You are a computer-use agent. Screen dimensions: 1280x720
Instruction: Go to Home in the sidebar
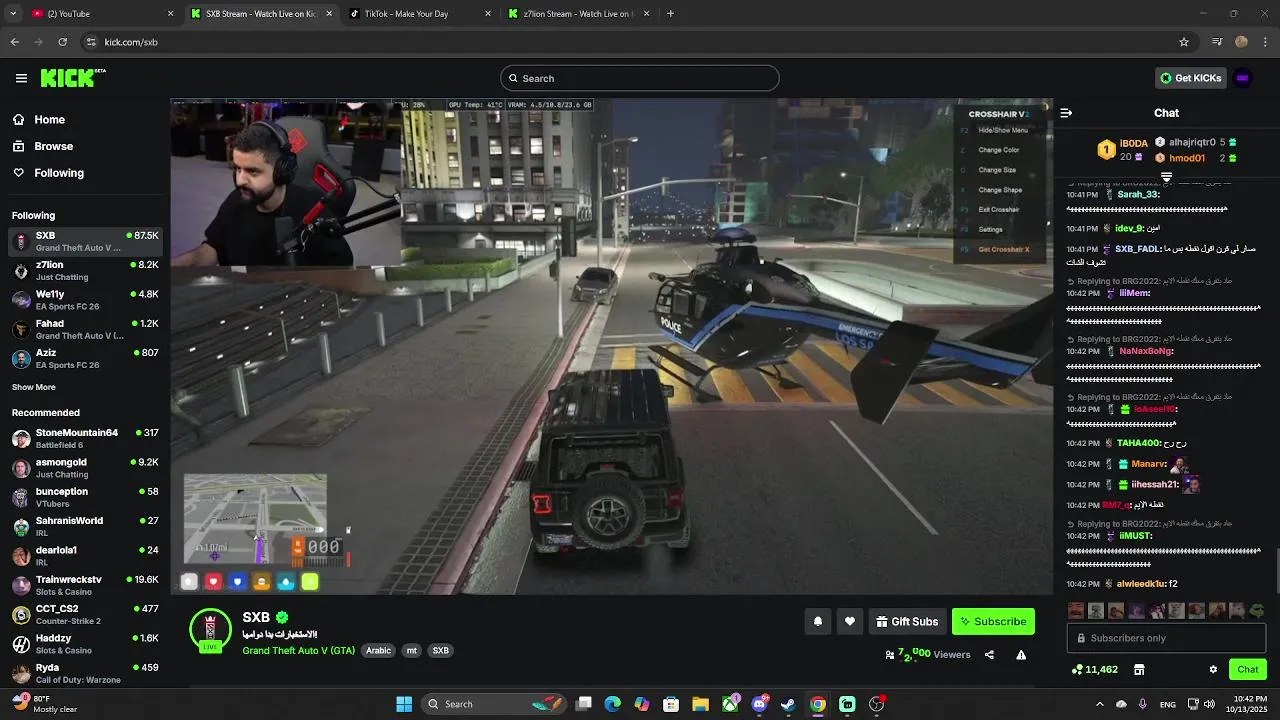(x=49, y=119)
